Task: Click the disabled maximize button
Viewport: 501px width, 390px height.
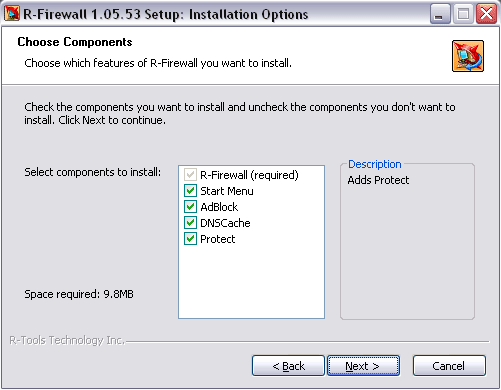Action: point(463,14)
